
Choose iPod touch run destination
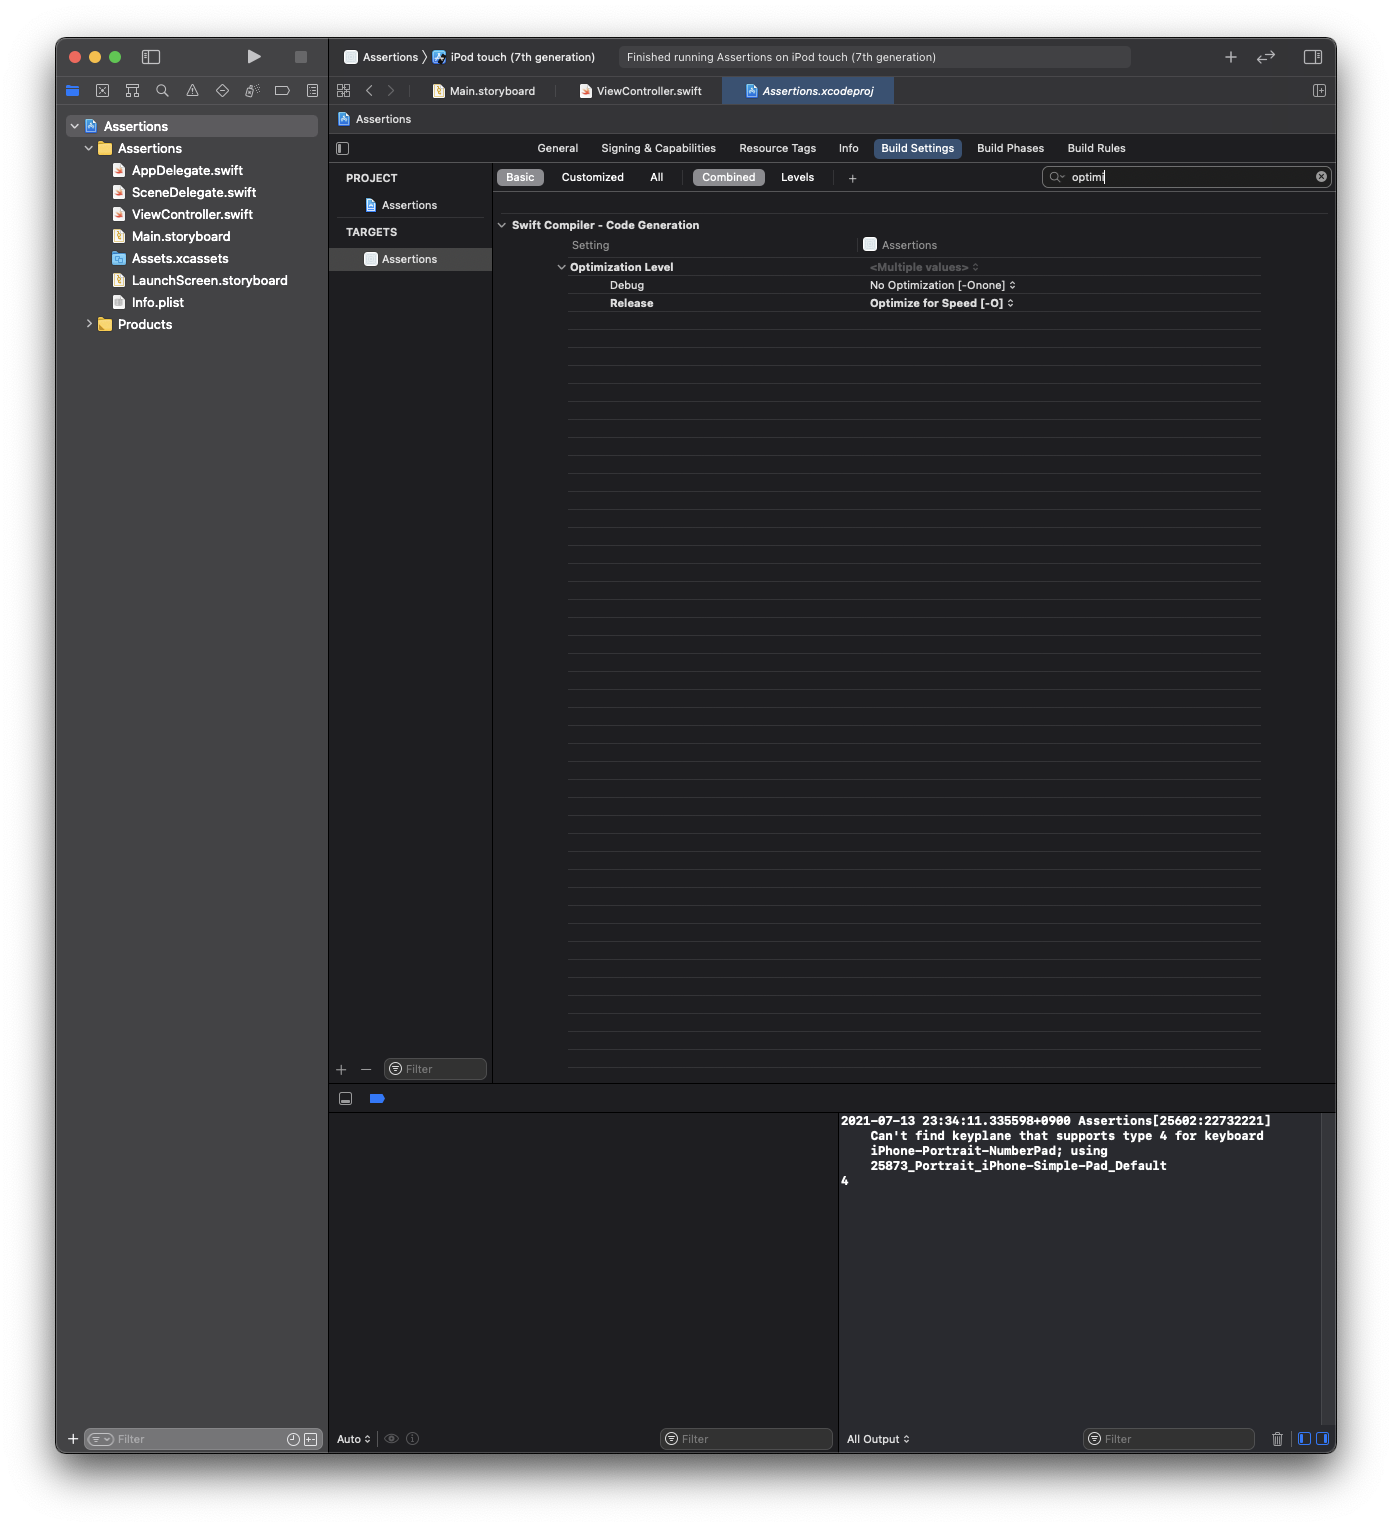tap(514, 57)
